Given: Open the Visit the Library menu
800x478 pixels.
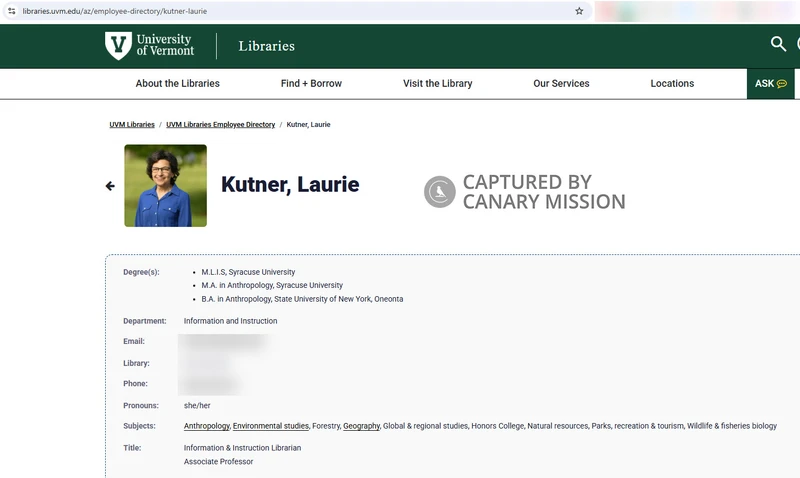Looking at the screenshot, I should [x=438, y=83].
